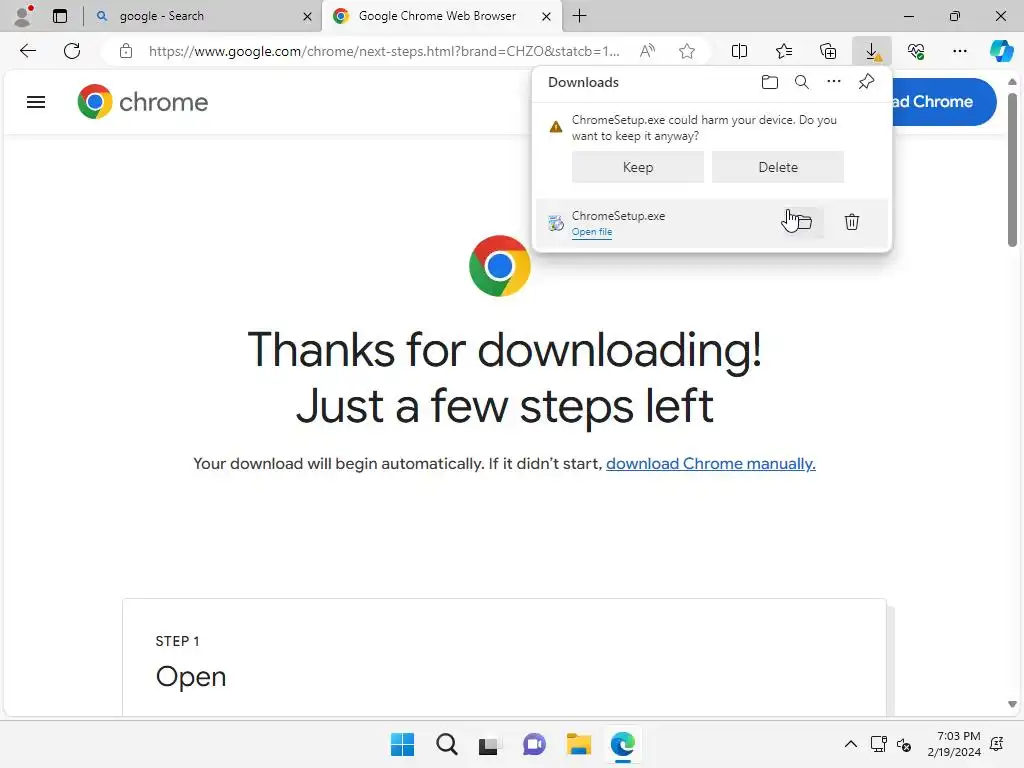Open Task View on the taskbar

[490, 744]
